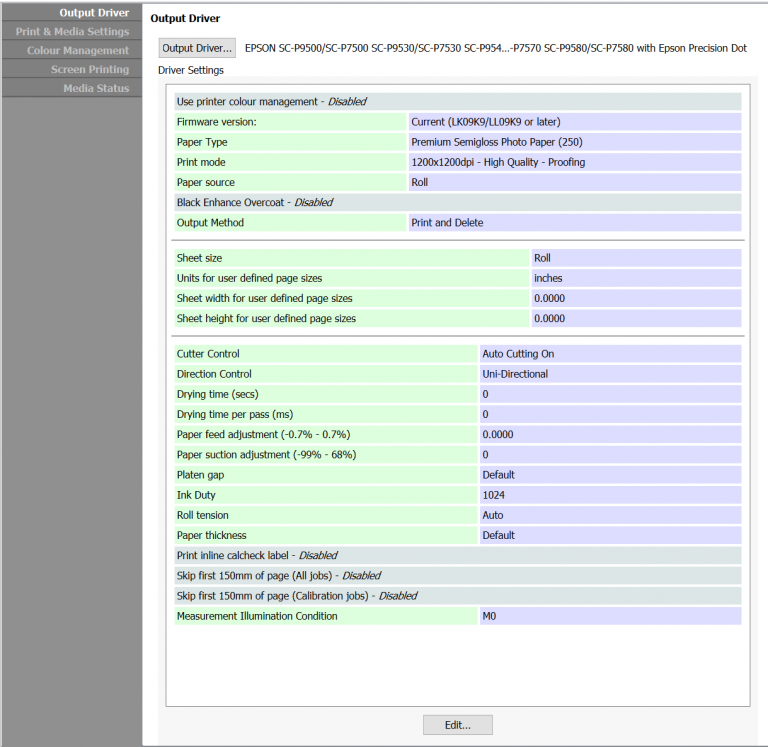
Task: Select the Output Driver sidebar tab
Action: [x=72, y=13]
